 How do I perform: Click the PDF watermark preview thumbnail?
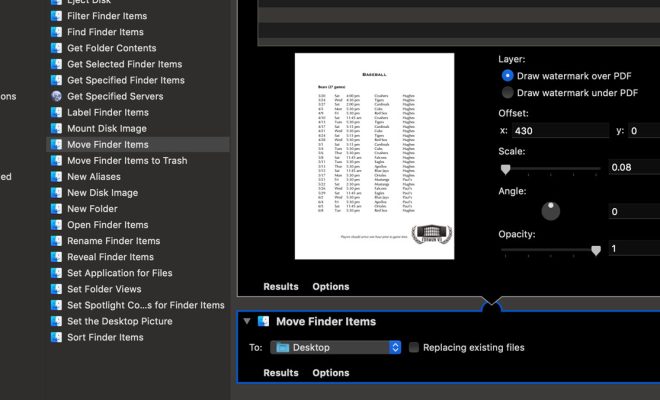click(375, 156)
